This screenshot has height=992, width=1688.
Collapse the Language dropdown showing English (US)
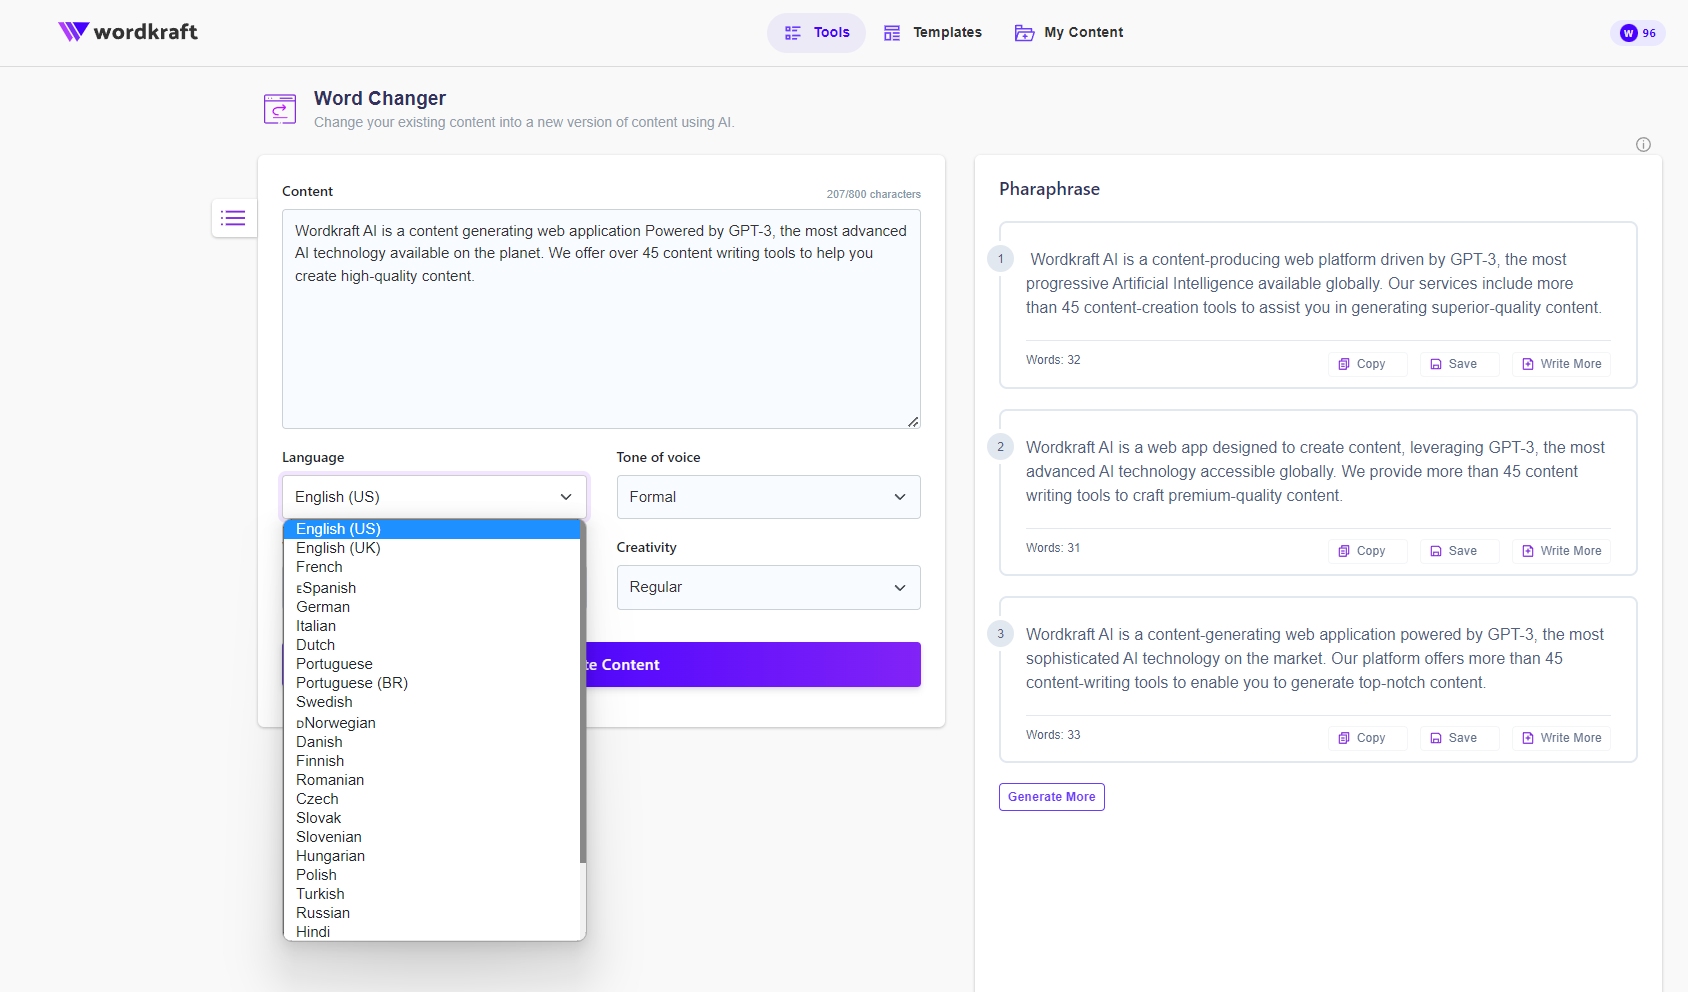434,497
